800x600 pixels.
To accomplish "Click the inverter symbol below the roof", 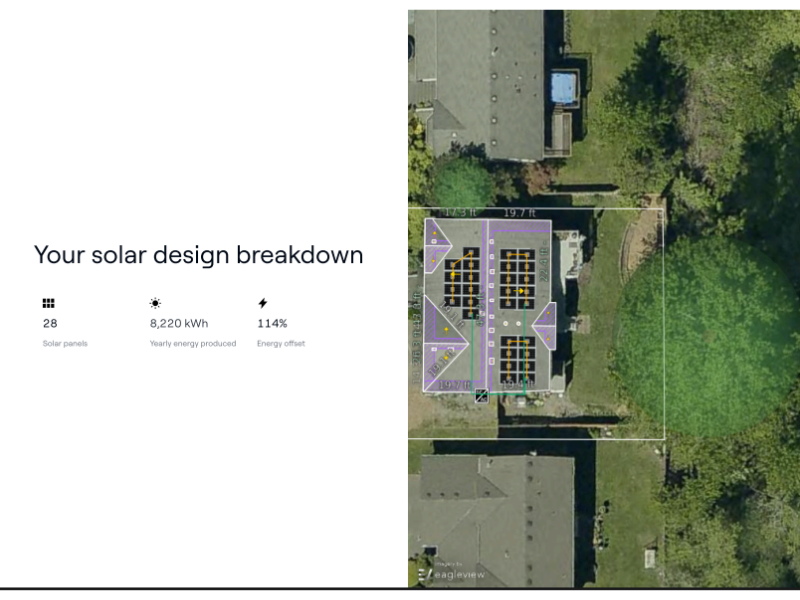I will click(482, 395).
